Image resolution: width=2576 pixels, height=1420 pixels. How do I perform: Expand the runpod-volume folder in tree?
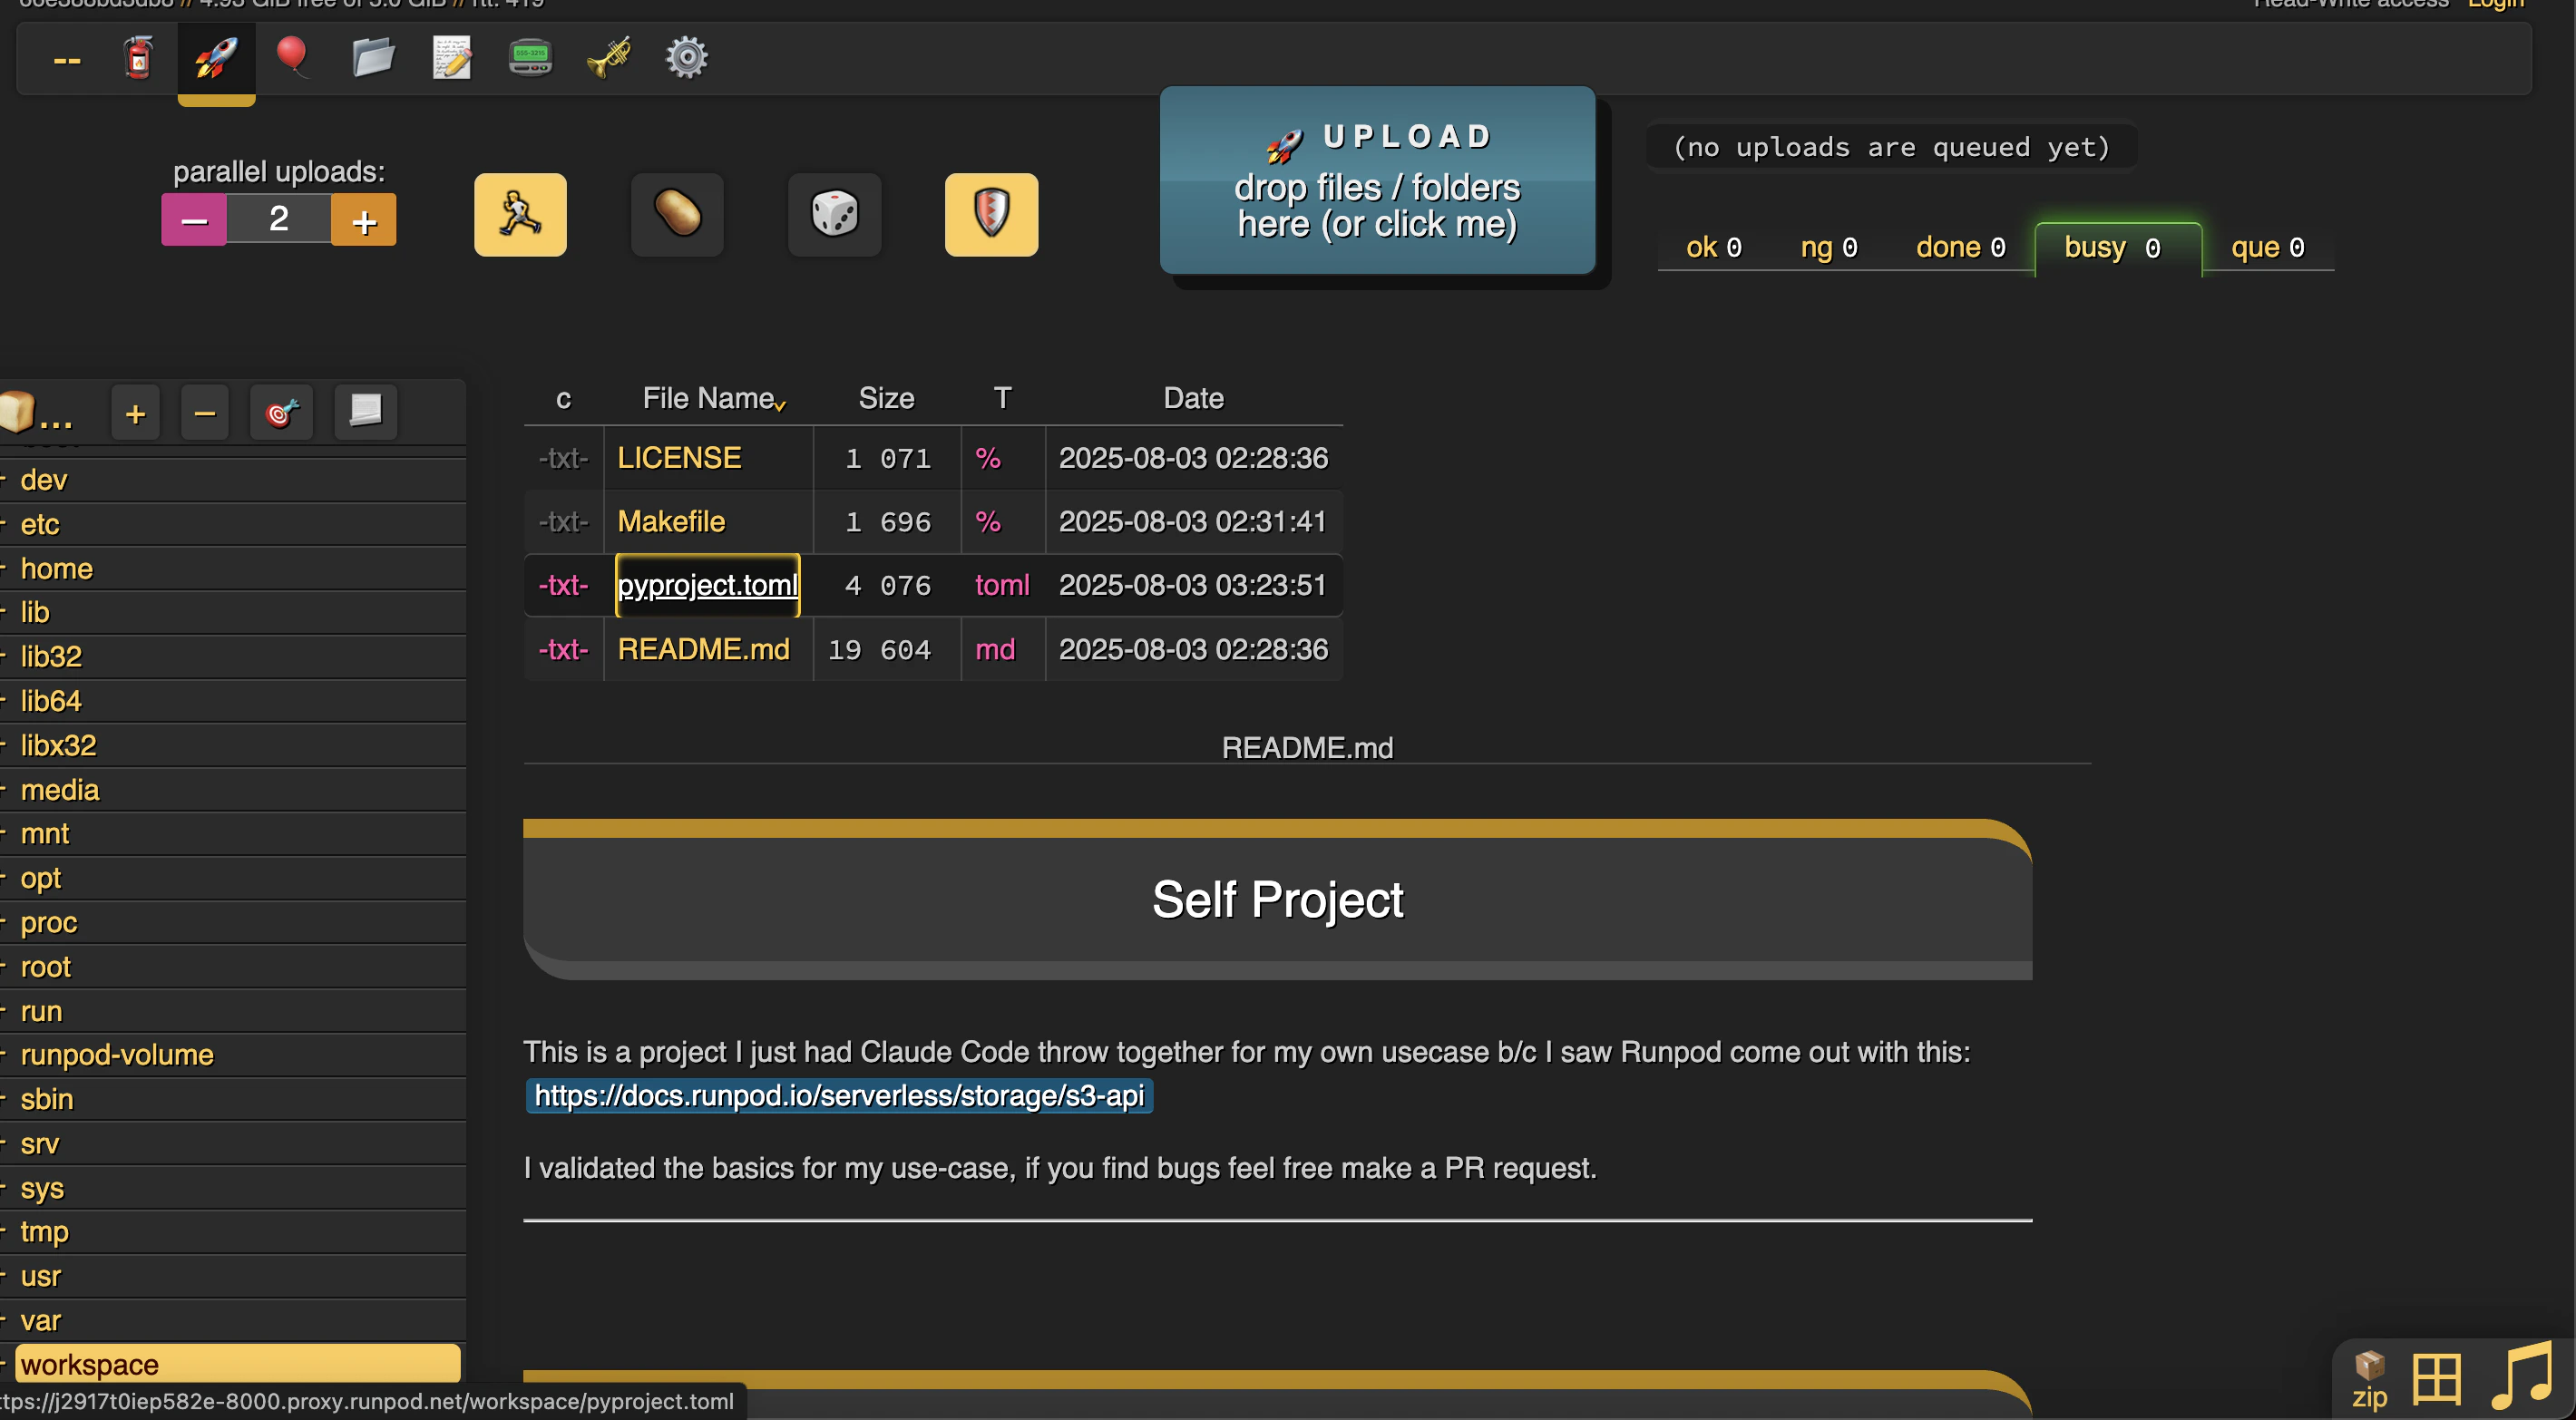[x=117, y=1055]
